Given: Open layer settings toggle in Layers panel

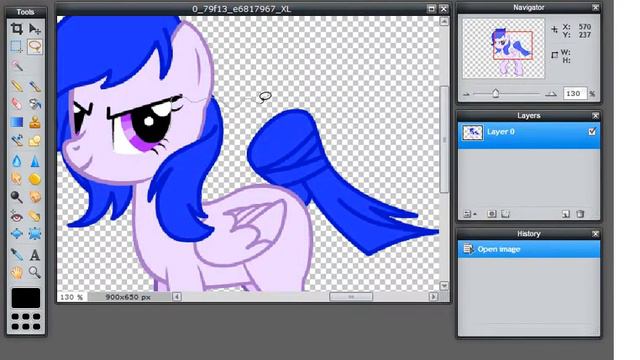Looking at the screenshot, I should point(469,214).
